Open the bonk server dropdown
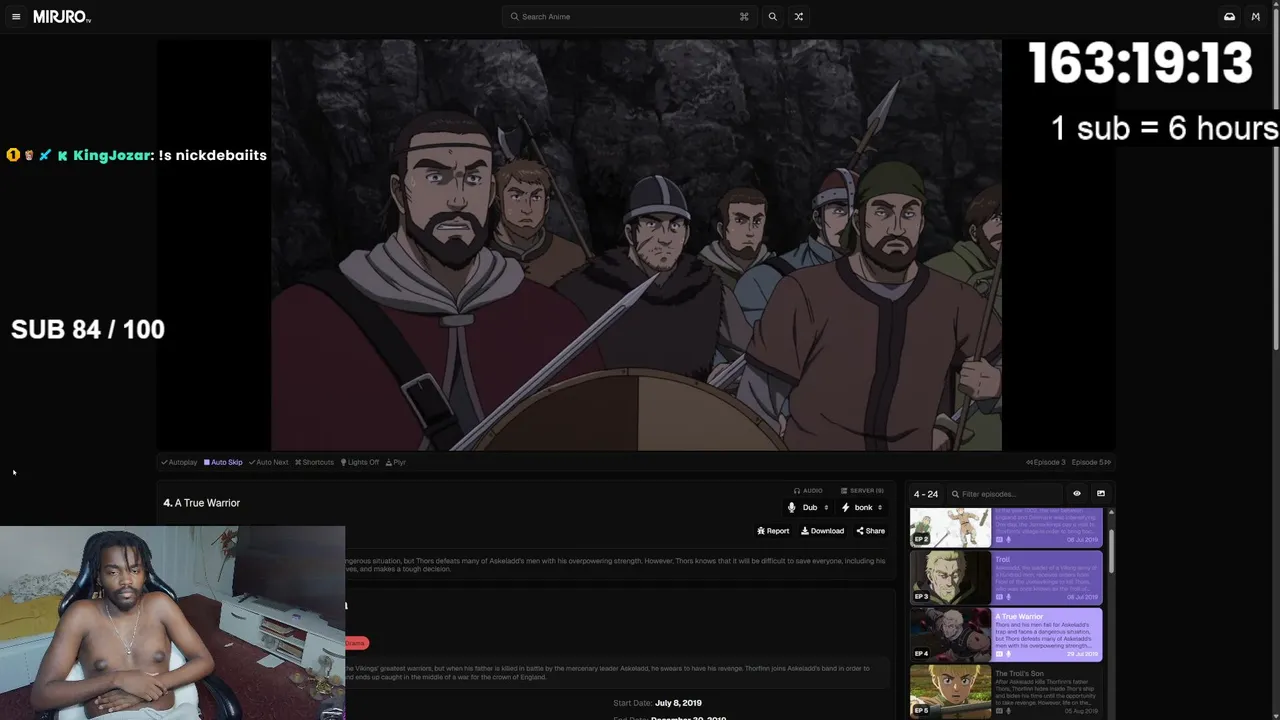This screenshot has height=720, width=1280. pos(862,508)
